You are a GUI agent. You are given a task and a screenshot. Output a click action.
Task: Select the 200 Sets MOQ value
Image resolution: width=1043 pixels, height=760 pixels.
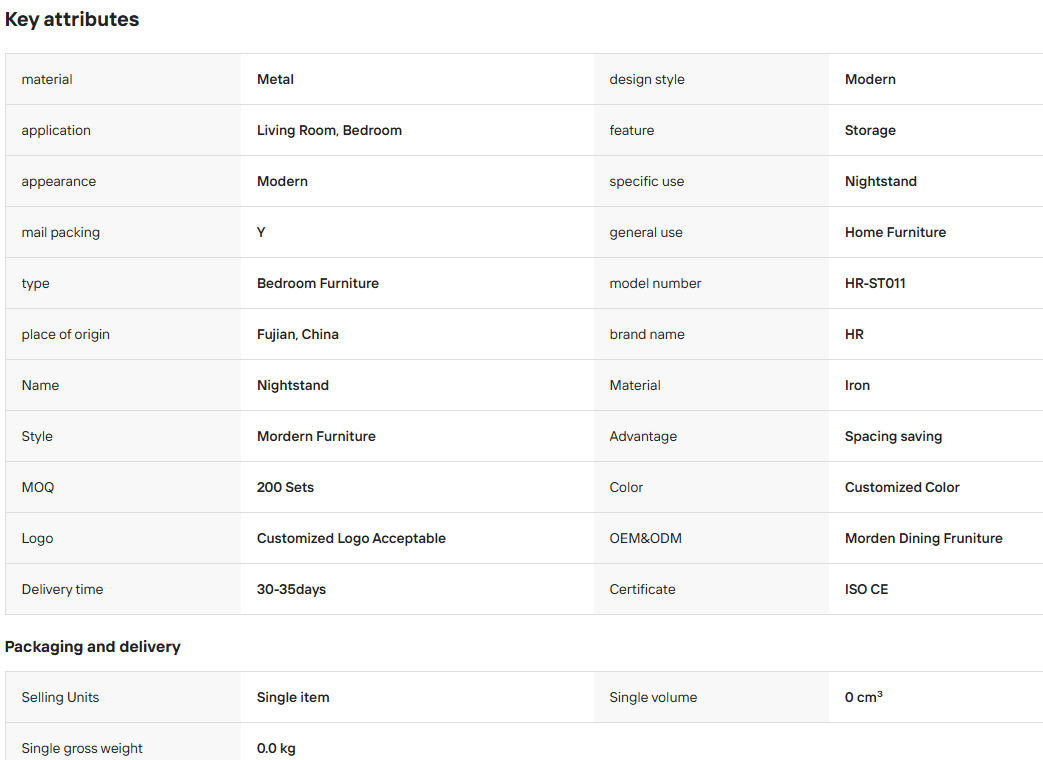point(285,487)
